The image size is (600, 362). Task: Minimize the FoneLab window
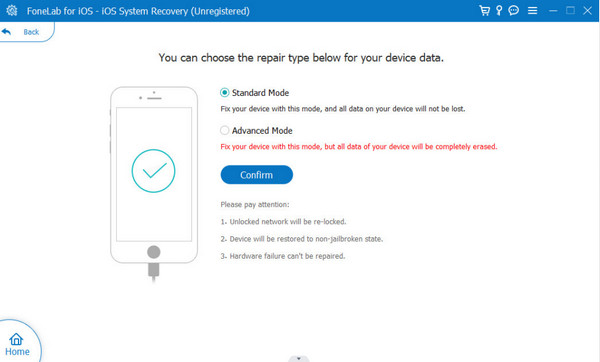pos(553,11)
